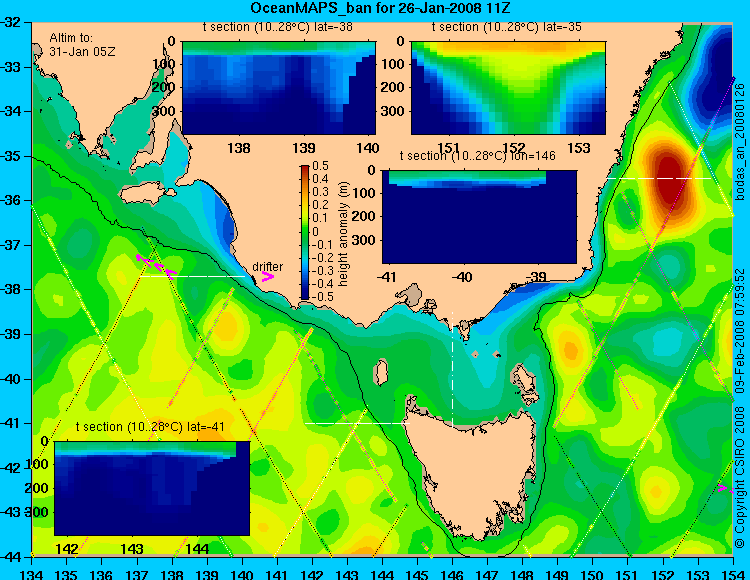This screenshot has width=750, height=580.
Task: Click the 'bodas_an_20080126' vertical label
Action: [x=740, y=142]
